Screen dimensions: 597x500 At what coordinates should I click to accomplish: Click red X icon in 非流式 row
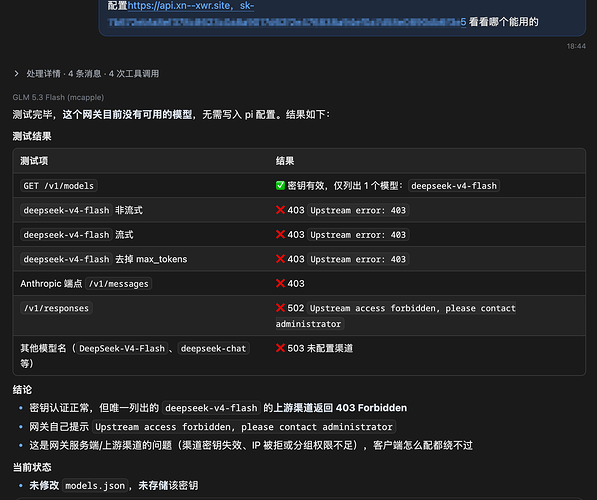tap(280, 210)
